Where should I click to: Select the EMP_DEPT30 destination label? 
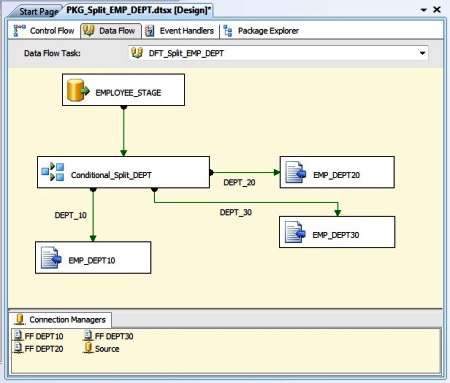click(336, 235)
